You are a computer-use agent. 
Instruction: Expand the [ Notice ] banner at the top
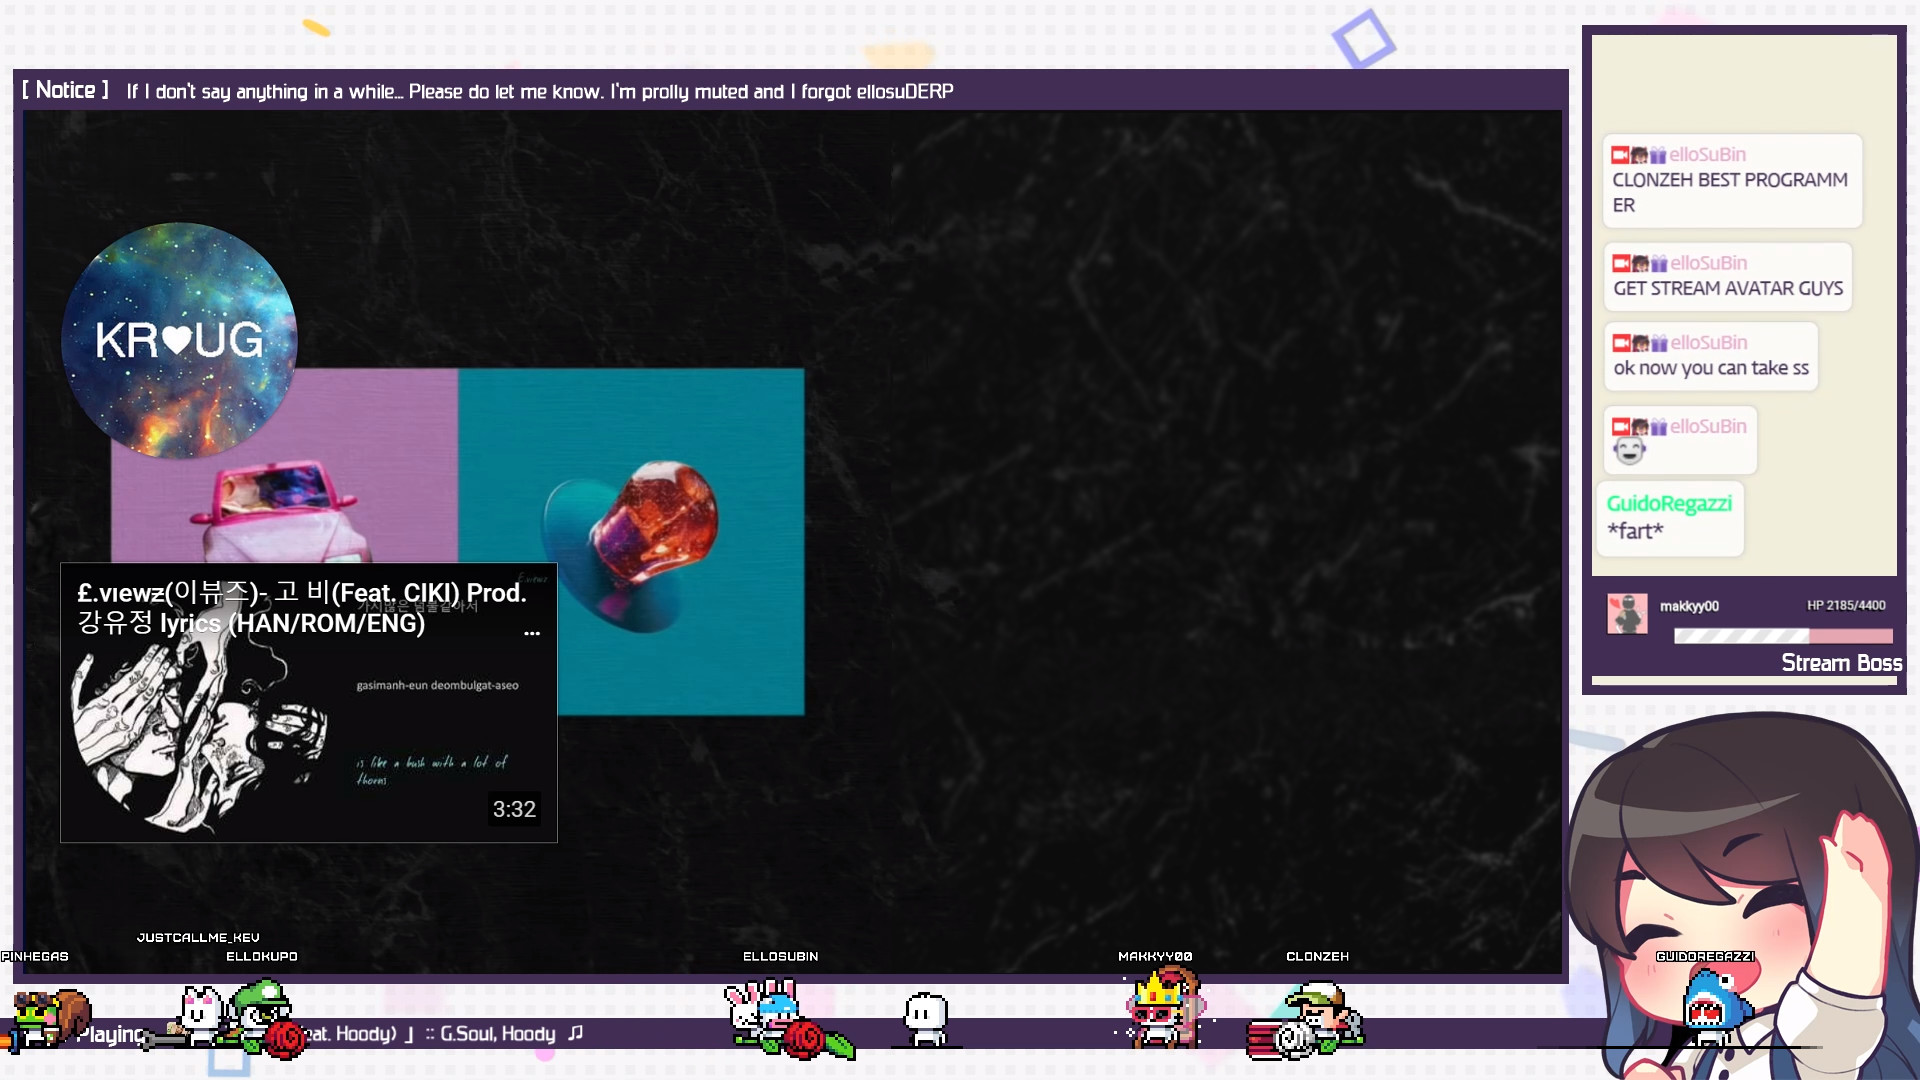click(x=65, y=90)
